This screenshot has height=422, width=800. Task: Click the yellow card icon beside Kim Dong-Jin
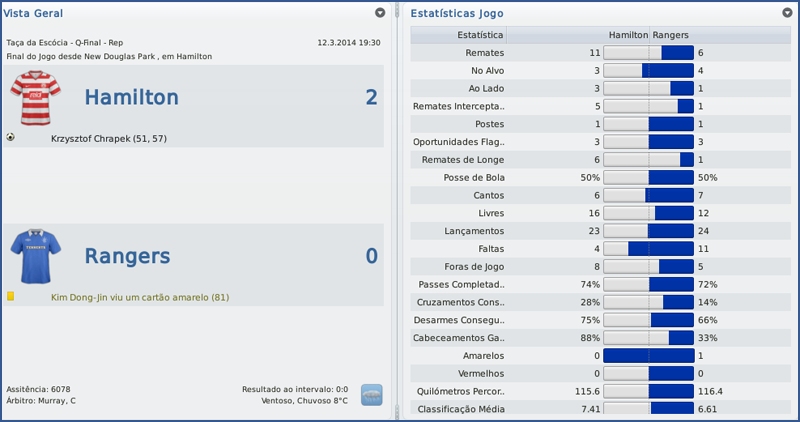point(10,296)
